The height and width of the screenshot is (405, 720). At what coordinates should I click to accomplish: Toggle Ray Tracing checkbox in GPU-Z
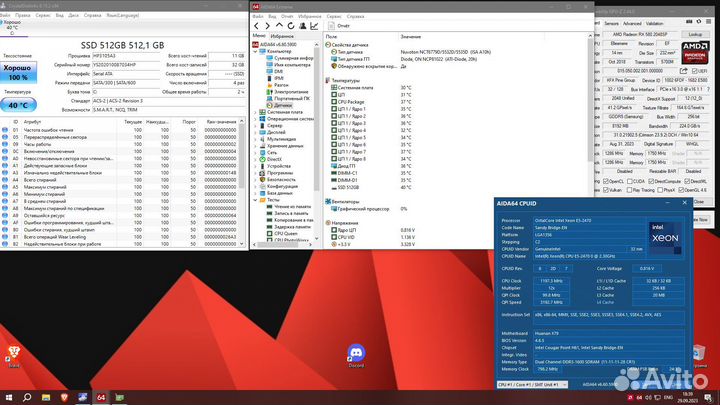(630, 190)
